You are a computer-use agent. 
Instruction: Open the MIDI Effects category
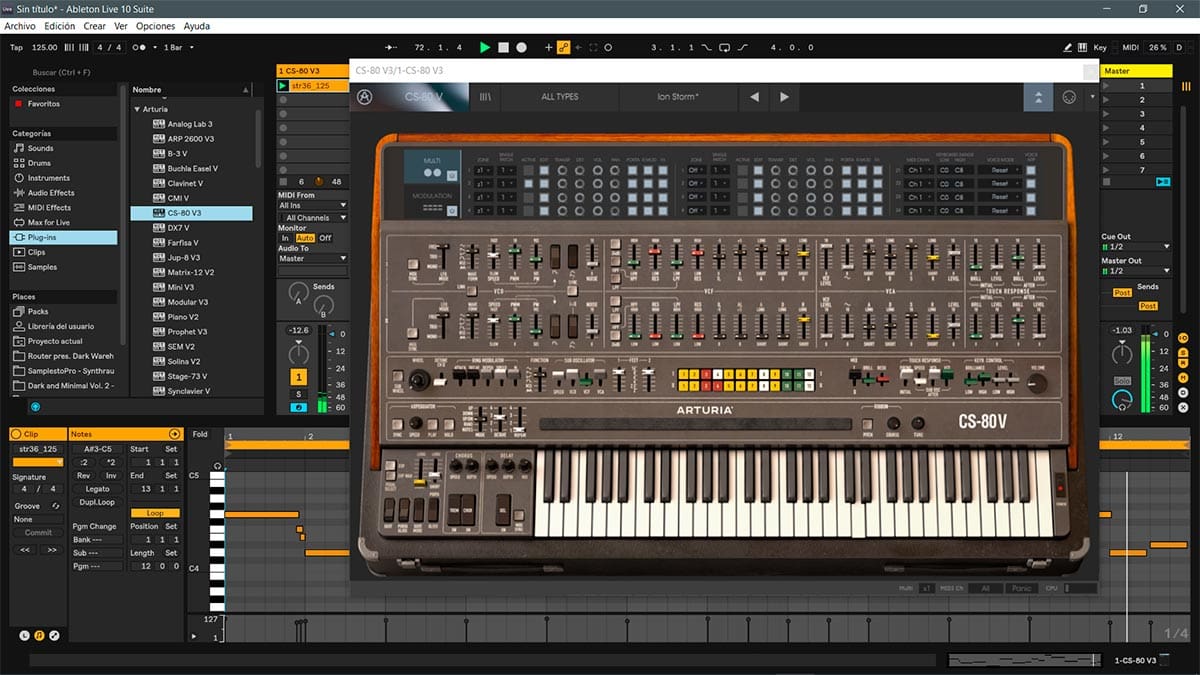(50, 208)
